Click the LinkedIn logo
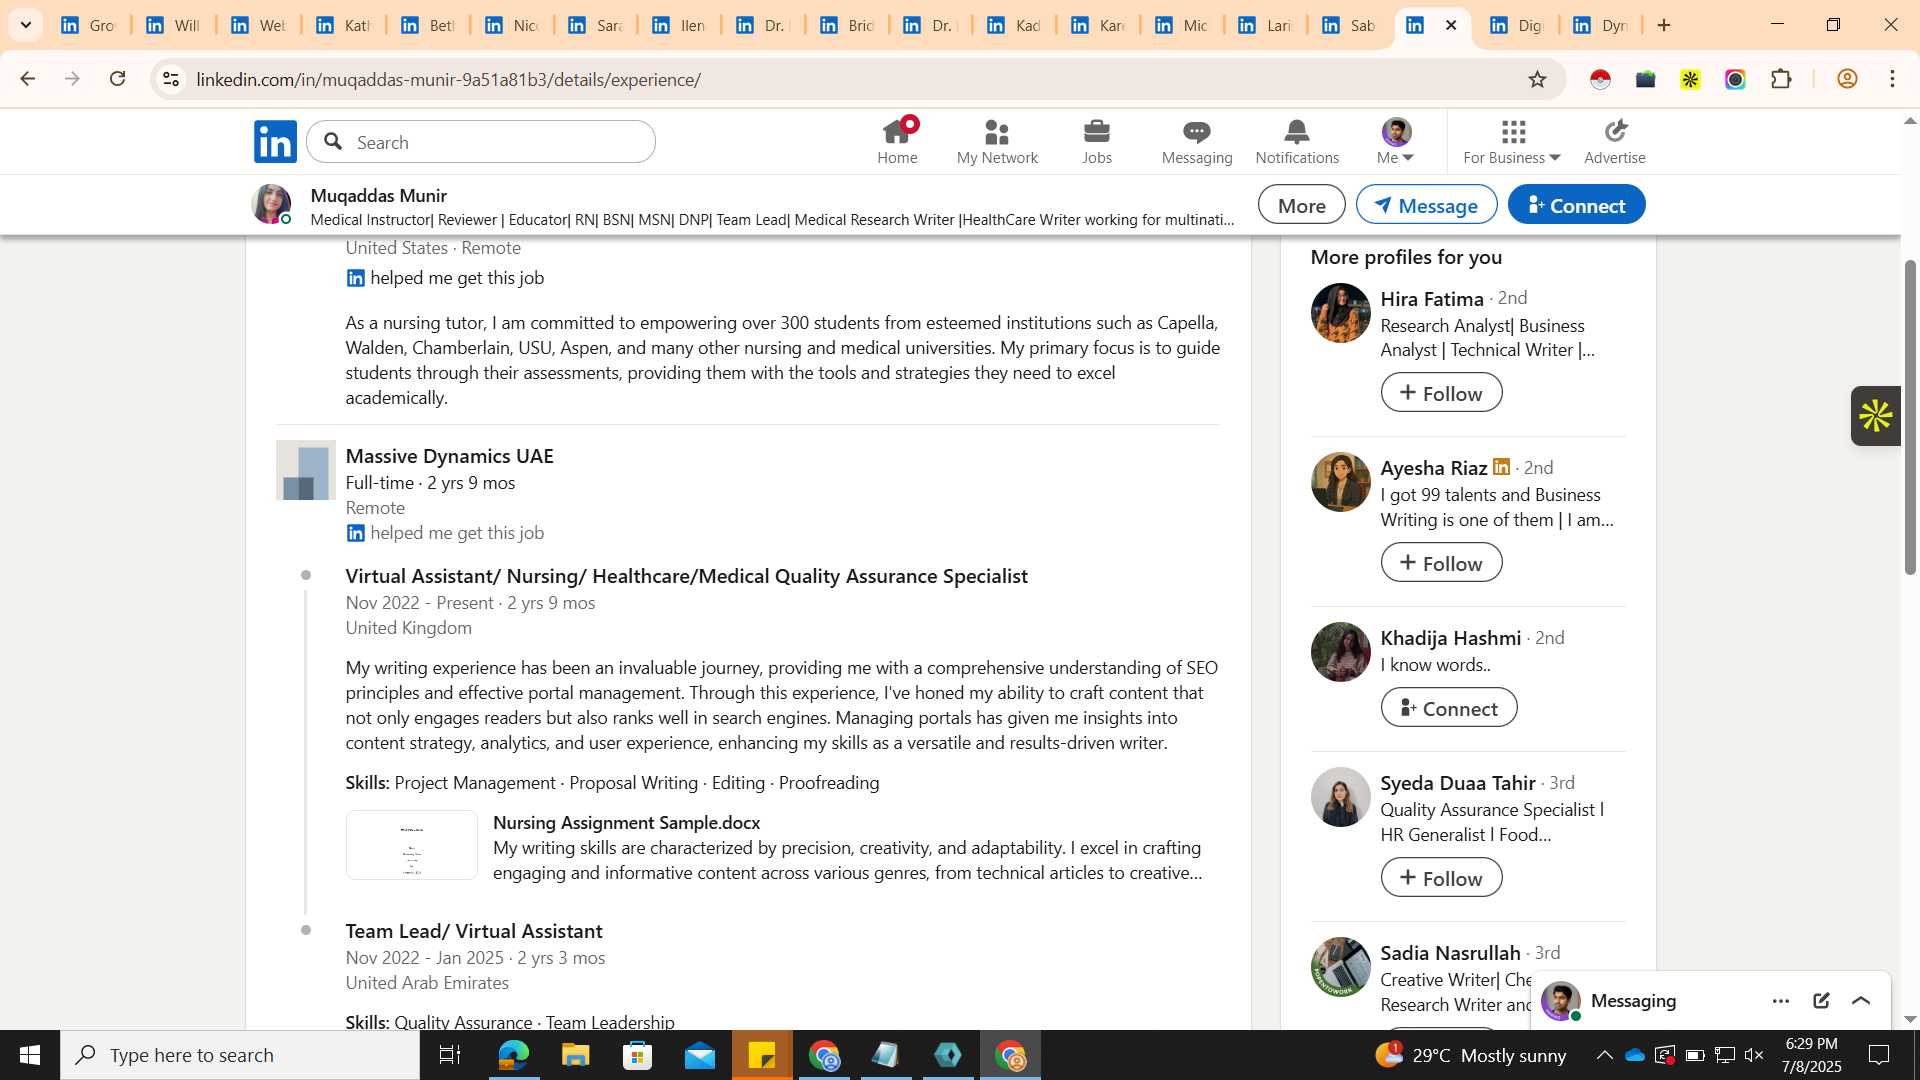 [275, 141]
